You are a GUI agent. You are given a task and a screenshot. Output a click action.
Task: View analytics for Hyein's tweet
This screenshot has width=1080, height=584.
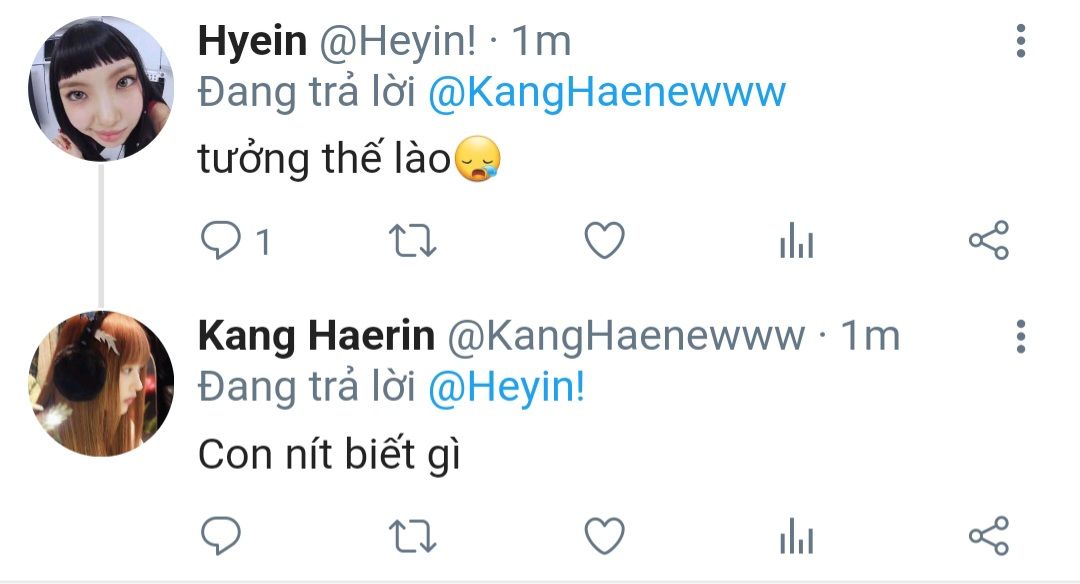797,240
